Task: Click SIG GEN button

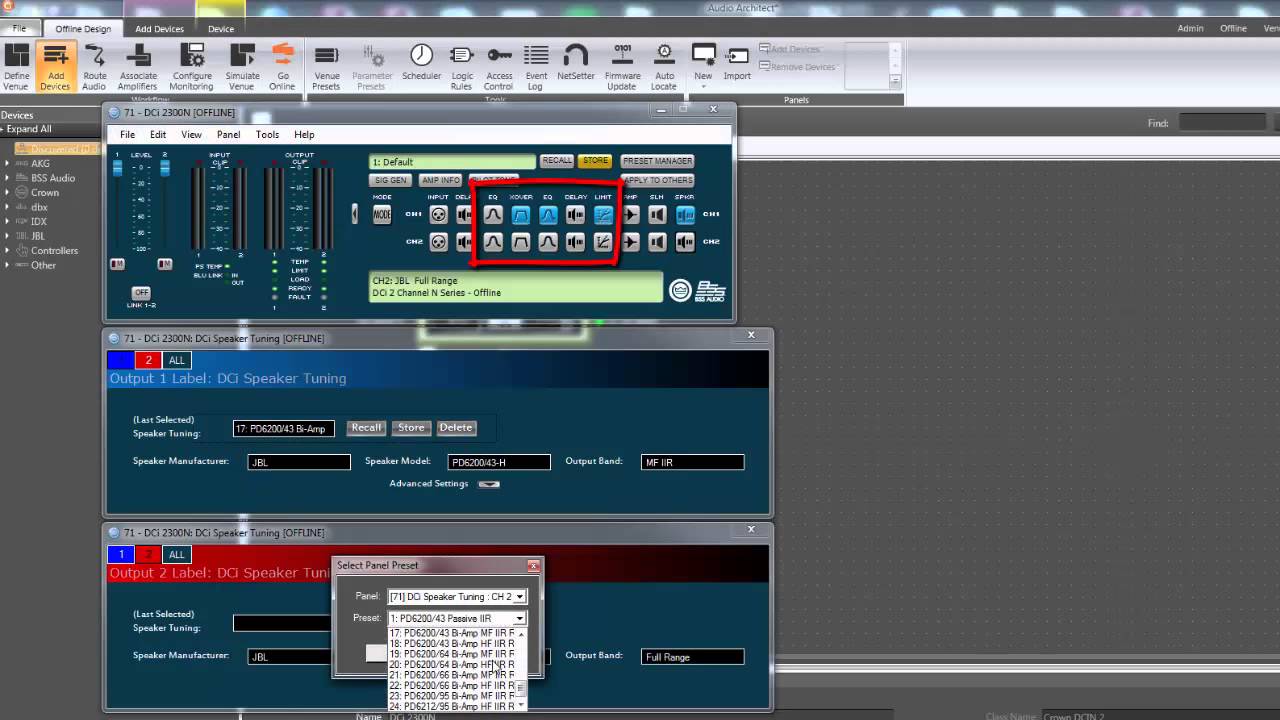Action: [390, 181]
